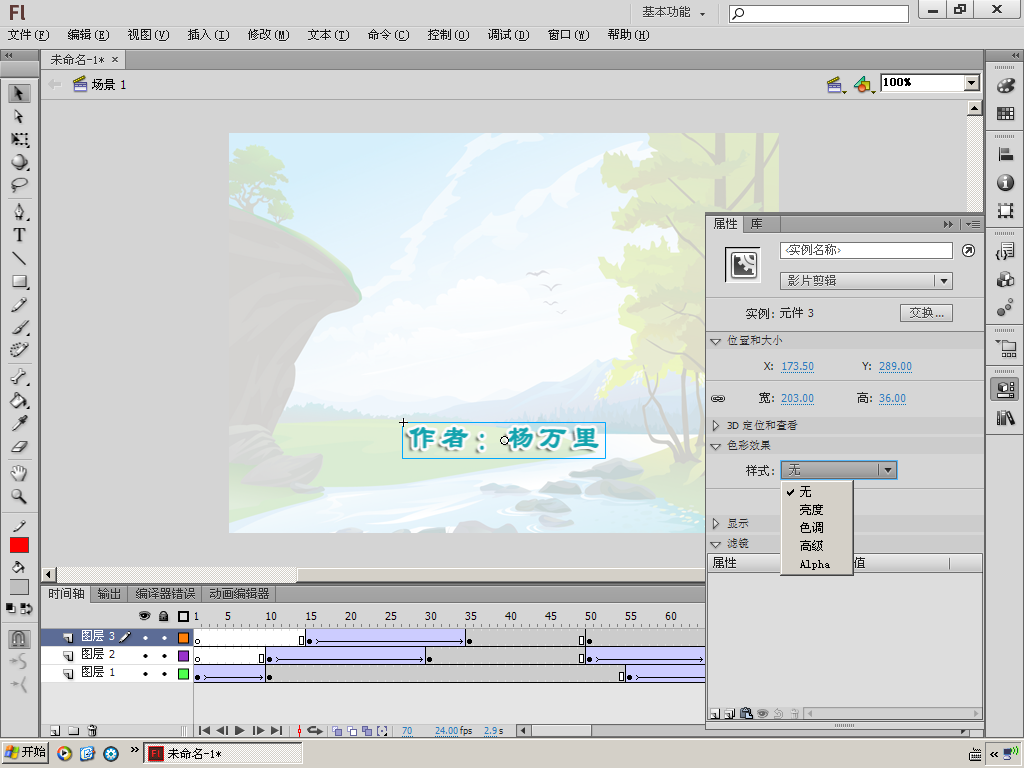Image resolution: width=1024 pixels, height=768 pixels.
Task: Select the 3D Rotation tool
Action: click(x=19, y=162)
